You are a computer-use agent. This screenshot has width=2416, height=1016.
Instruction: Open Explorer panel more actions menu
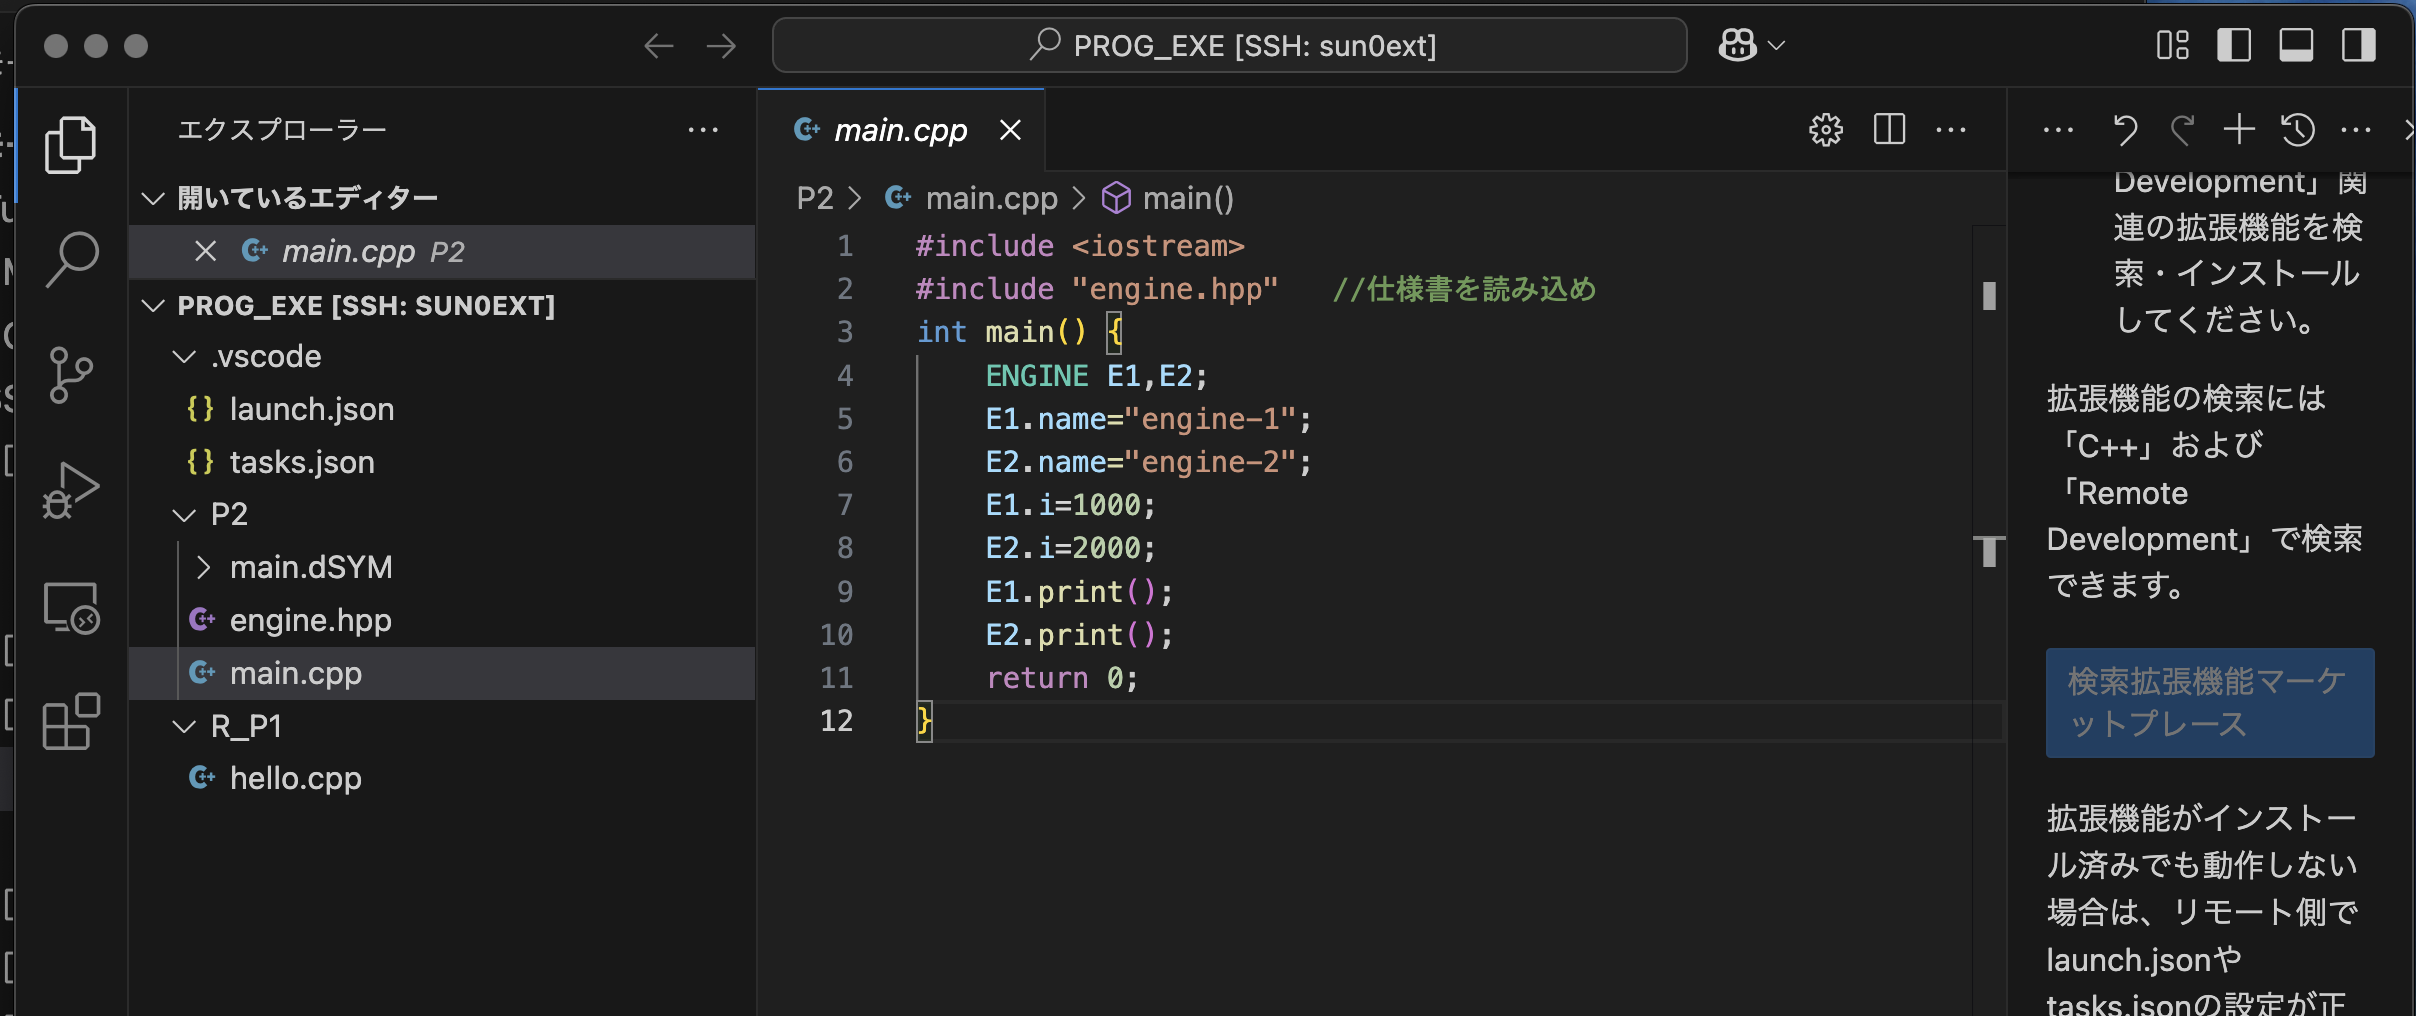703,130
